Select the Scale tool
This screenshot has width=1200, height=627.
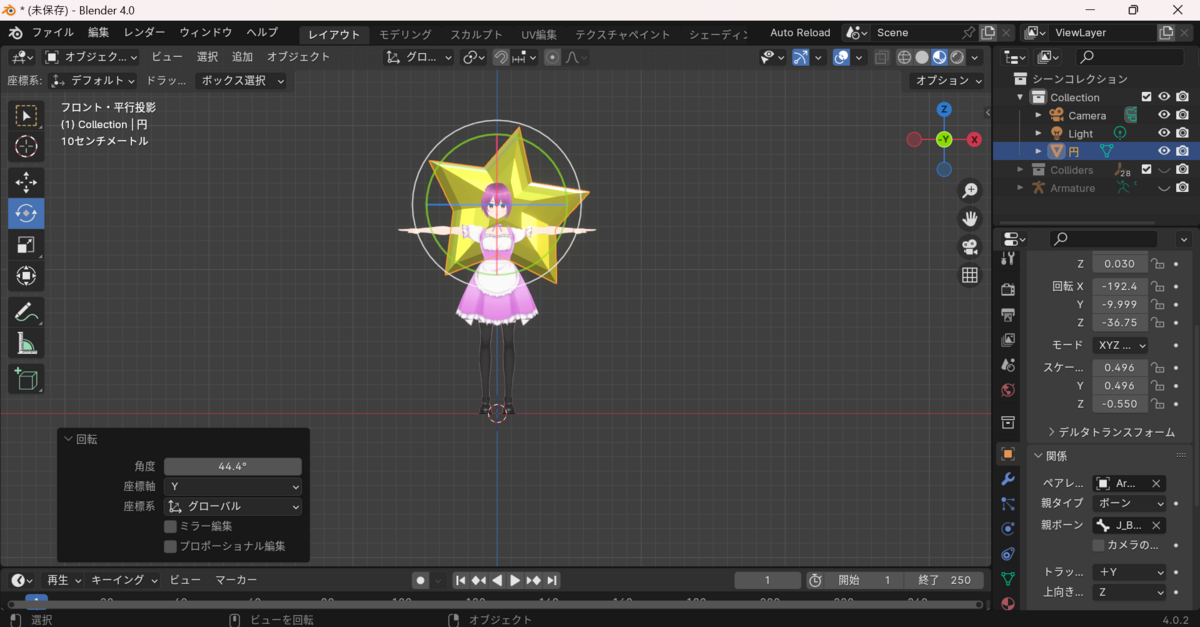(26, 245)
